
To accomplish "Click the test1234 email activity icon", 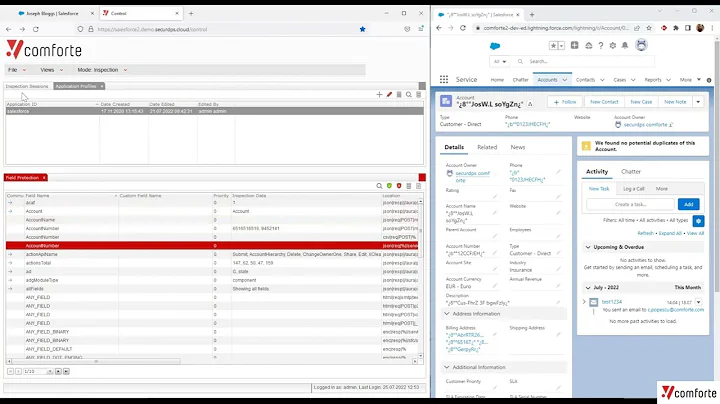I will [594, 302].
